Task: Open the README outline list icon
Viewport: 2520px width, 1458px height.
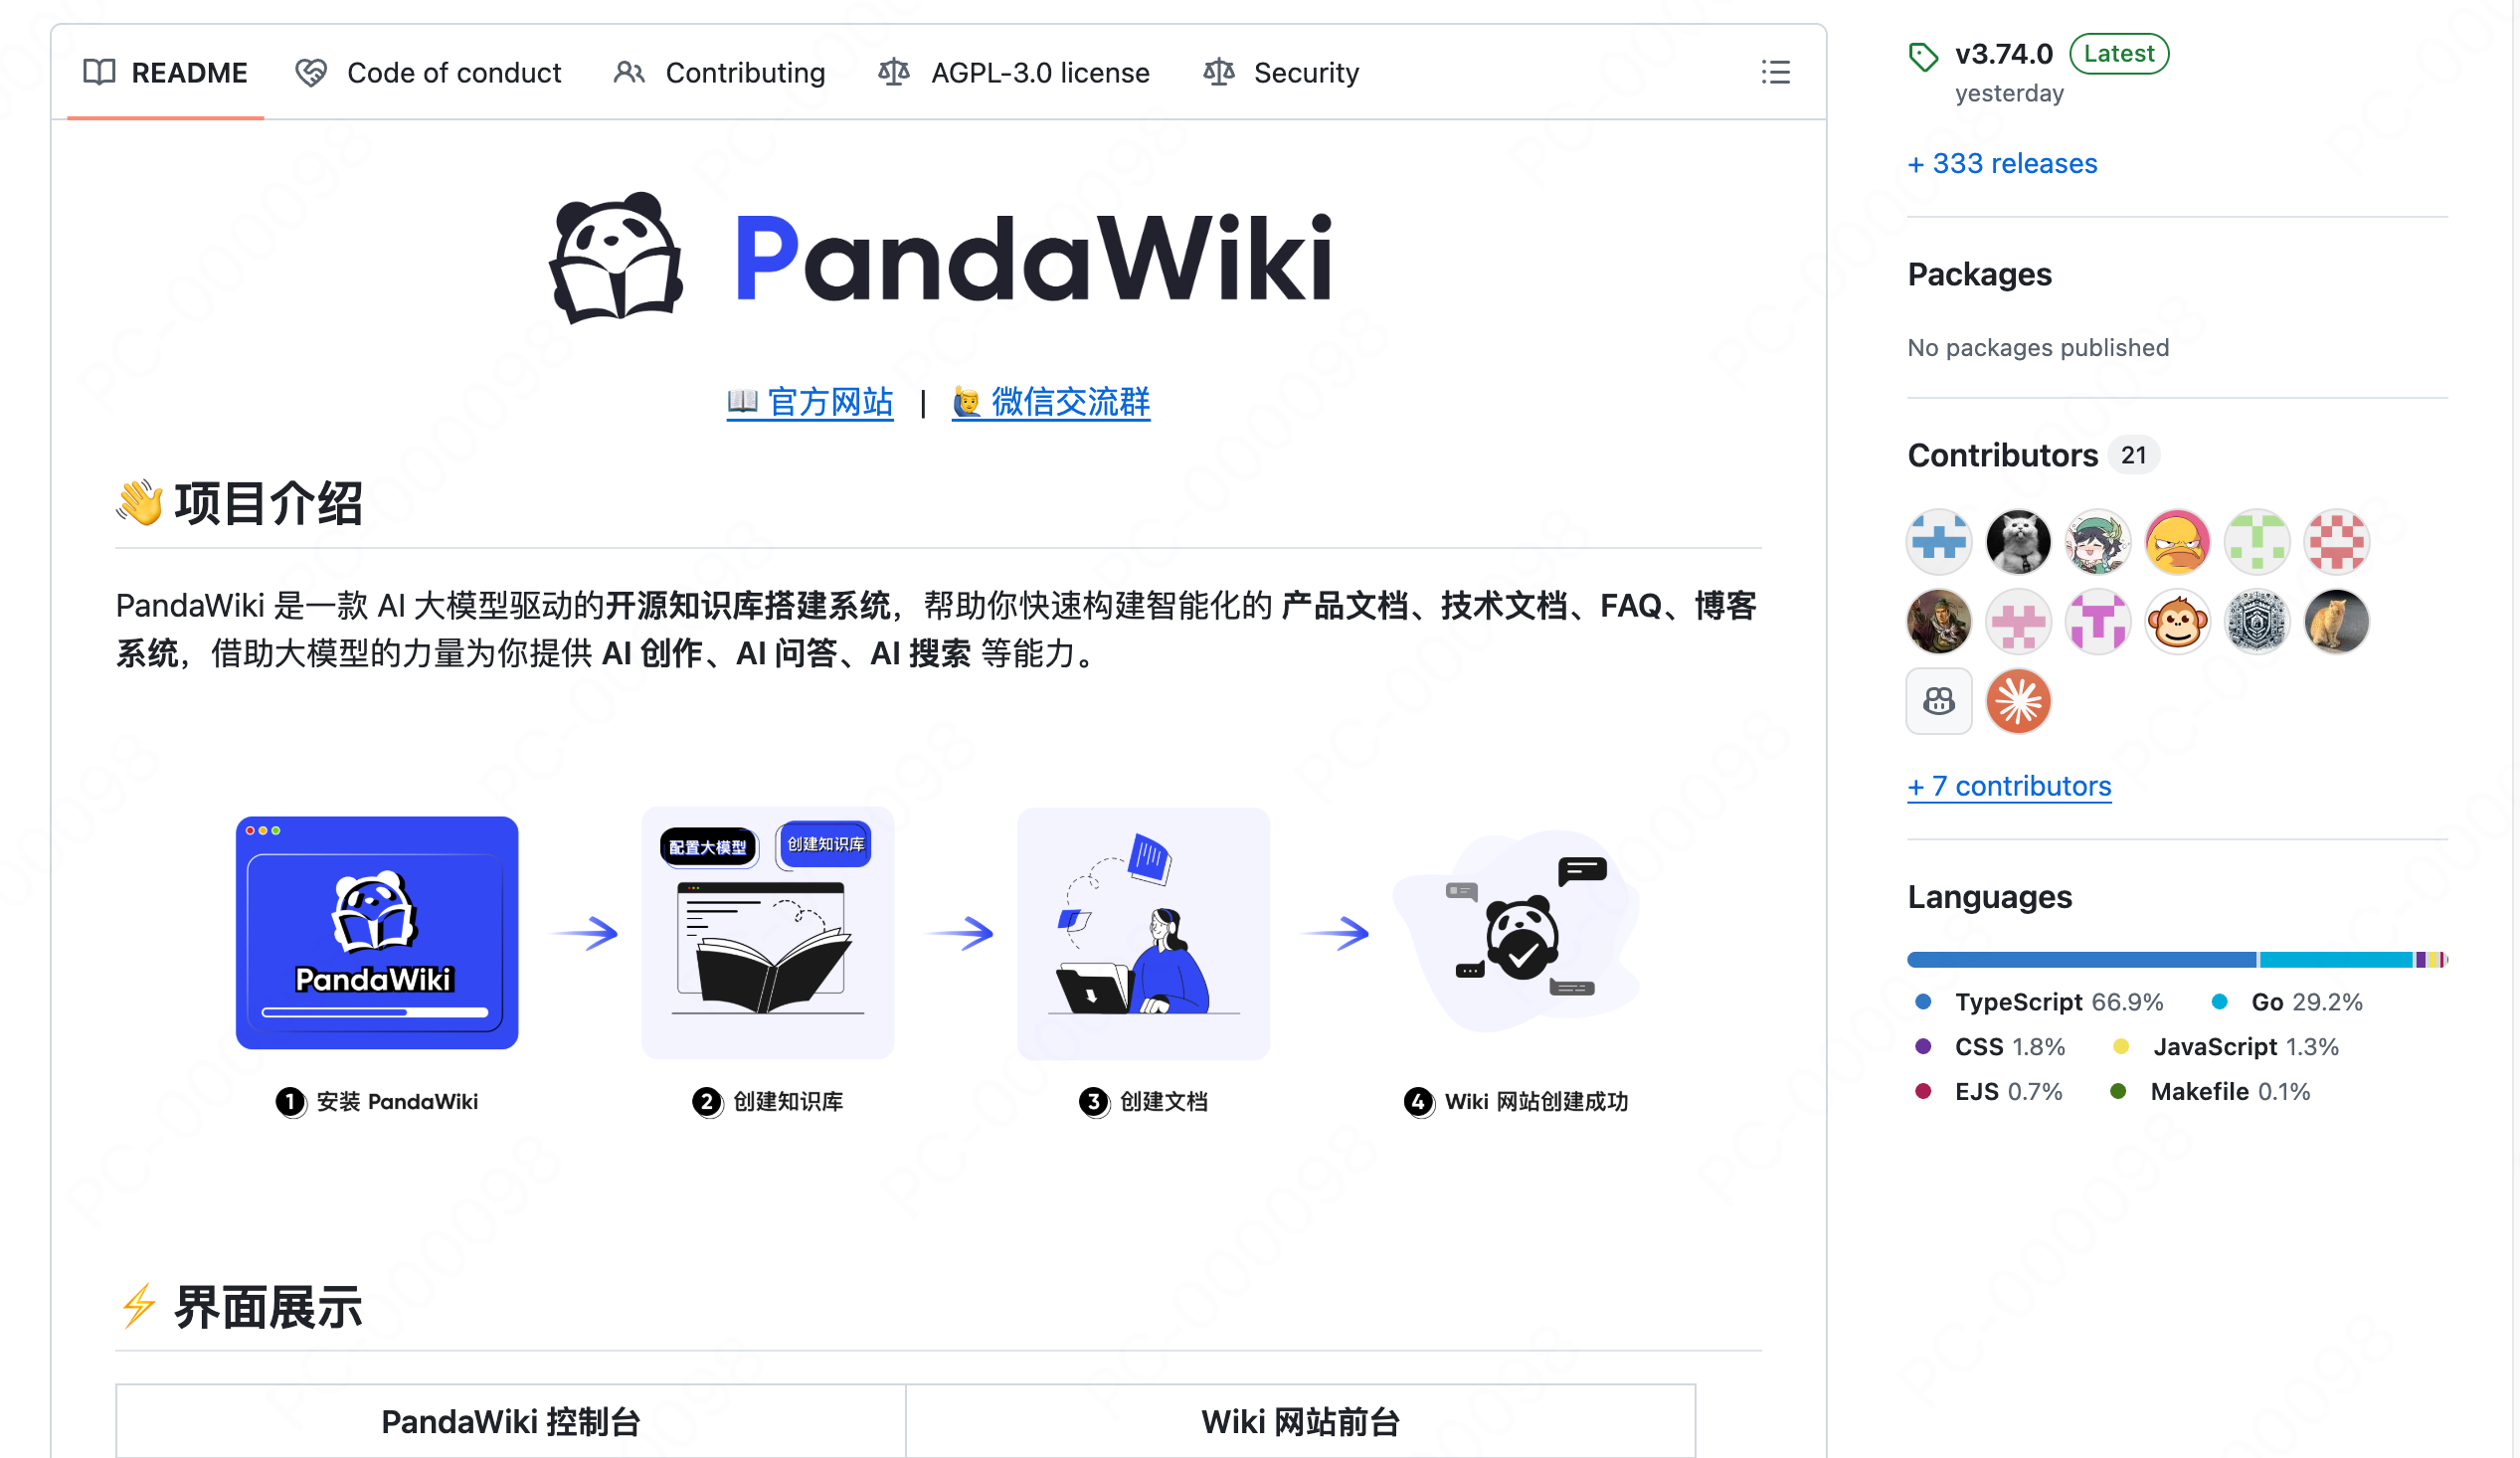Action: (1775, 72)
